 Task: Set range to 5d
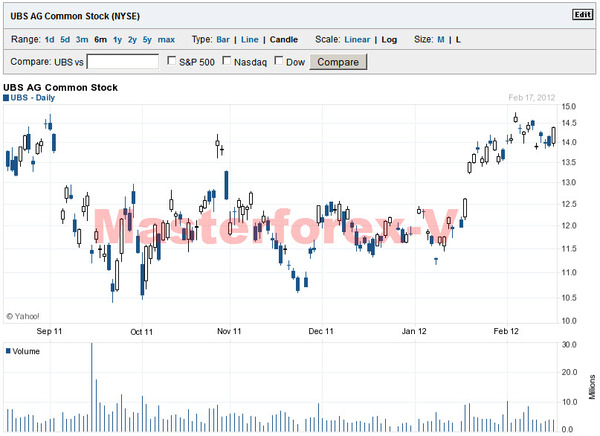[x=65, y=39]
